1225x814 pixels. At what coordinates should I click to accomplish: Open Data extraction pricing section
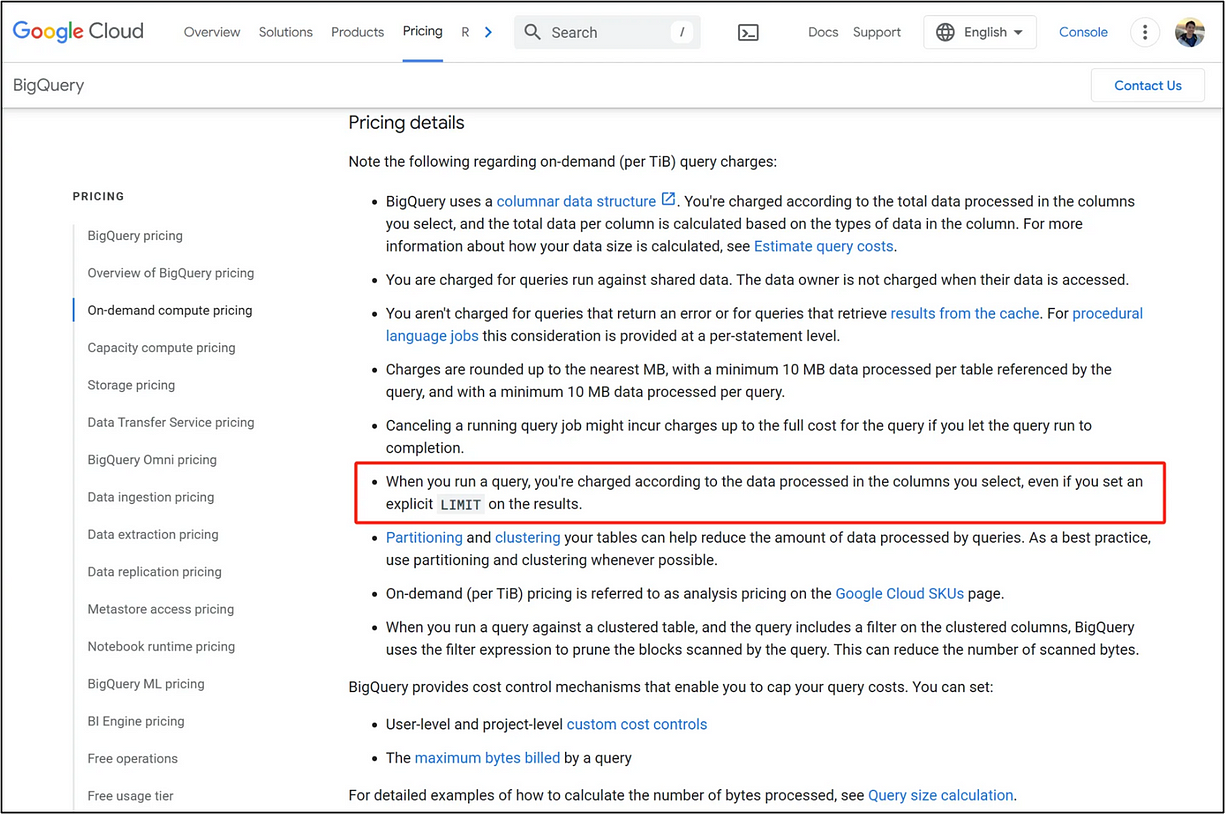[x=153, y=534]
